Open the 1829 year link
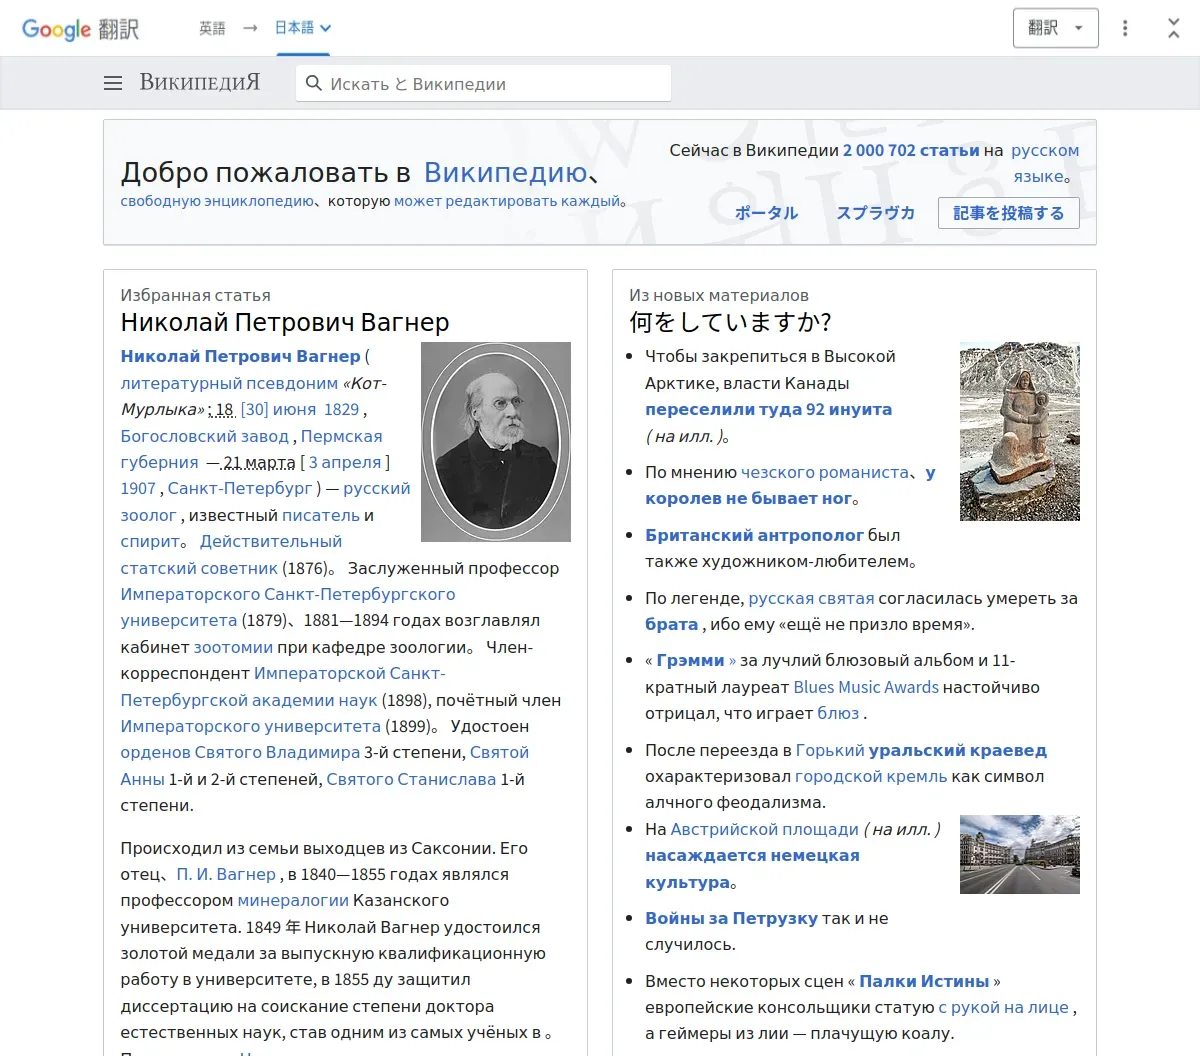 coord(341,409)
